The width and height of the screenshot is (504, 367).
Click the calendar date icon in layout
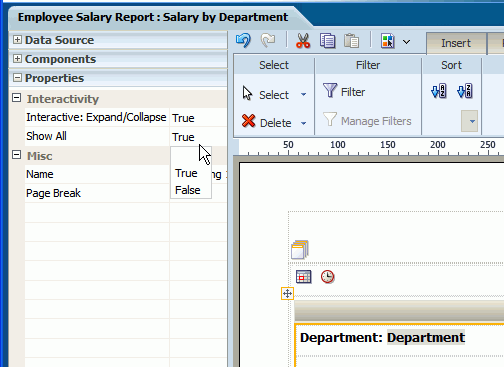(x=303, y=277)
